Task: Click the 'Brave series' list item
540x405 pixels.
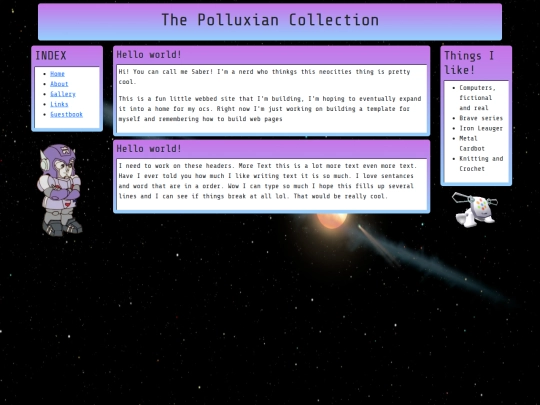Action: 481,118
